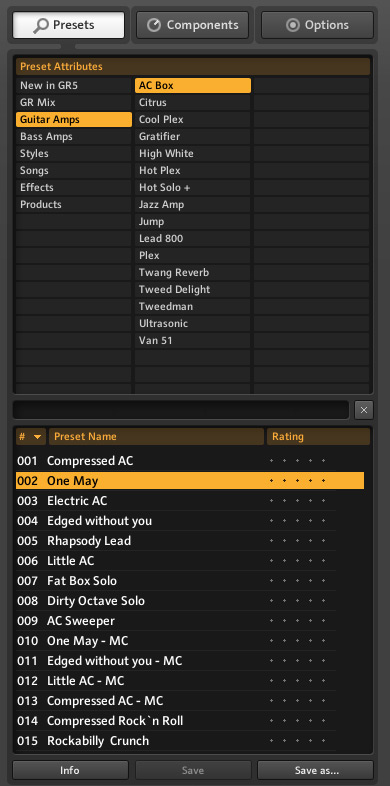This screenshot has height=786, width=390.
Task: Select Cool Plex amp
Action: (x=192, y=120)
